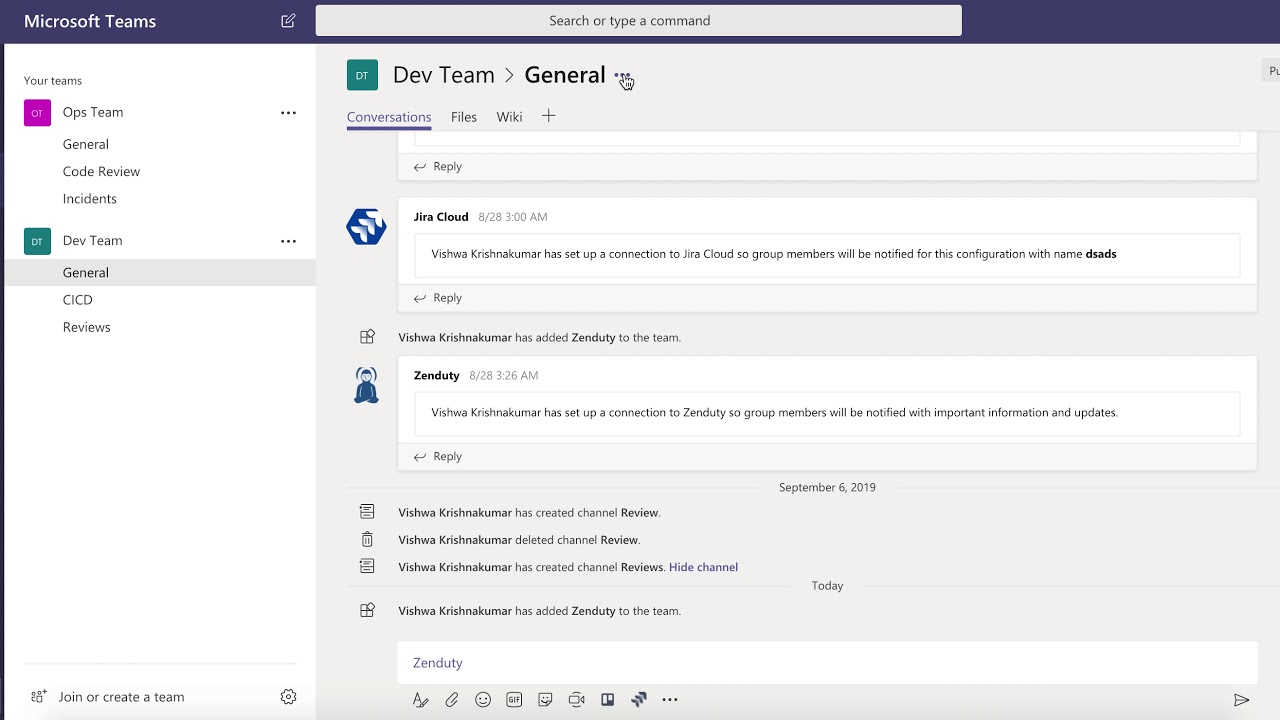The width and height of the screenshot is (1280, 720).
Task: Open General channel more options ellipsis
Action: tap(622, 76)
